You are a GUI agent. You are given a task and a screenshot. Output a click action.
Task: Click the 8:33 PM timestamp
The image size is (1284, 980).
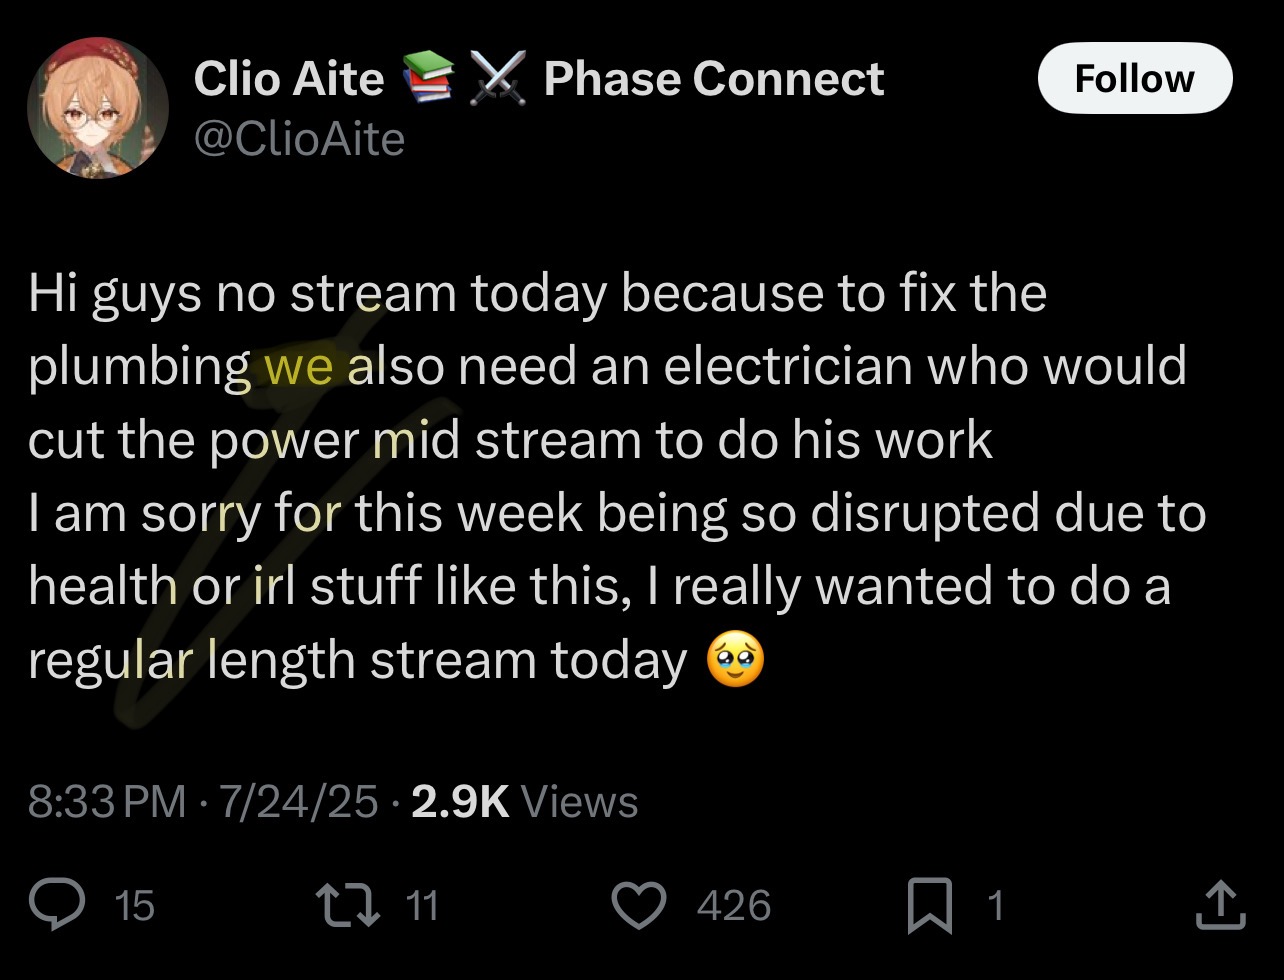pos(107,801)
